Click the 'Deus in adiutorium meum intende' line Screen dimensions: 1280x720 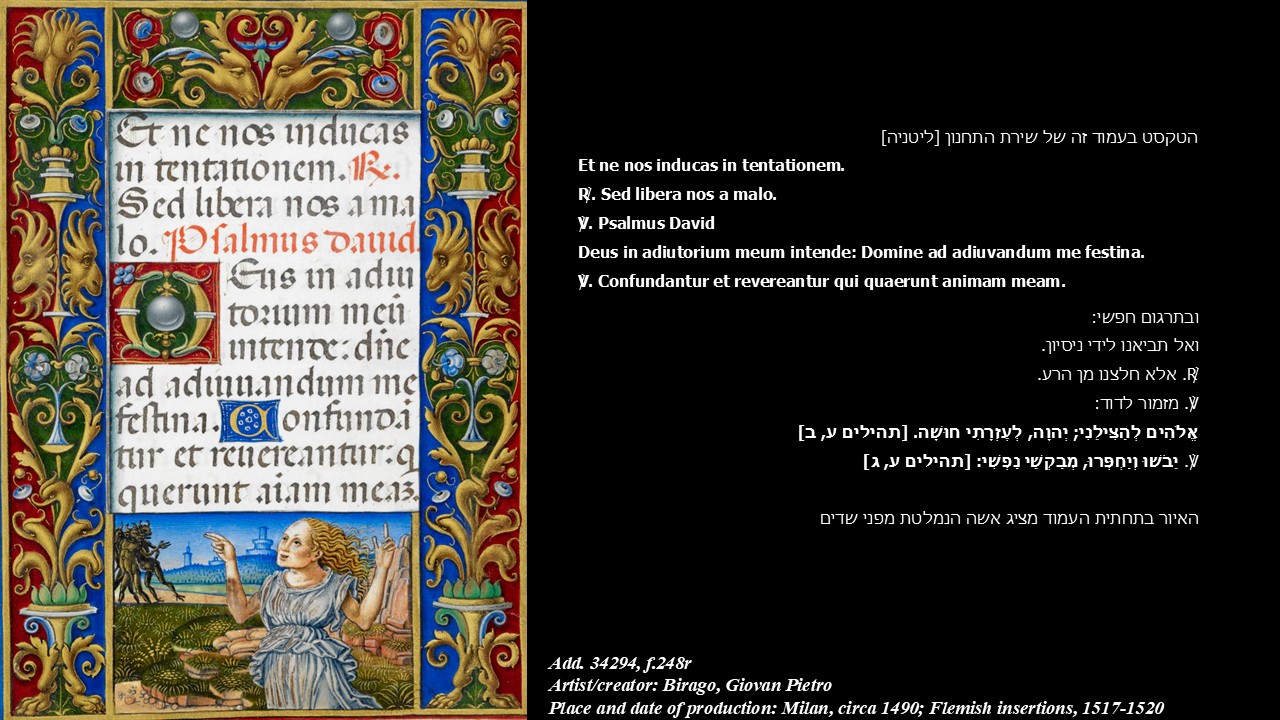click(861, 252)
